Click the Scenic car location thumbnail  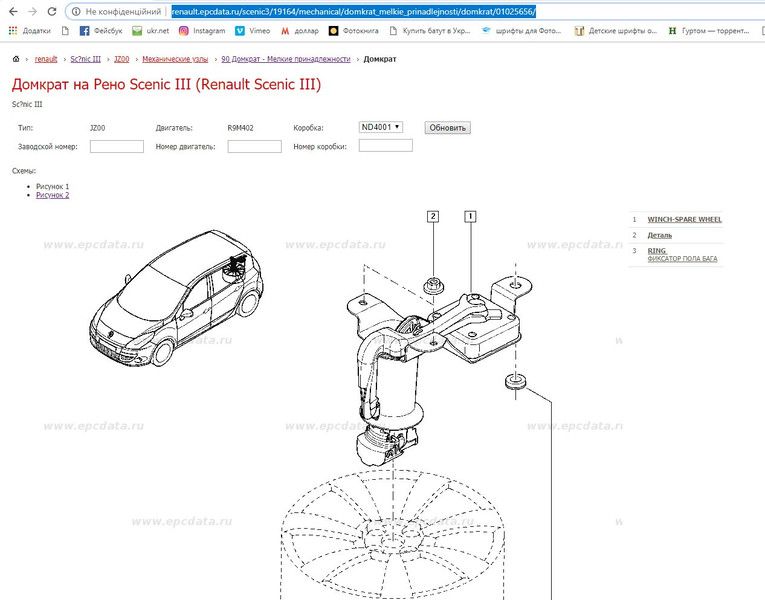pos(176,299)
